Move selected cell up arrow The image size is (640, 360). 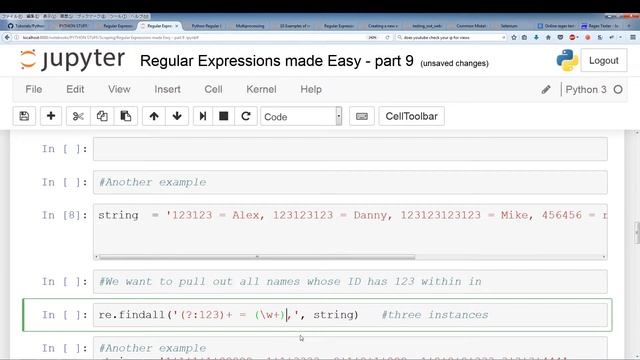pyautogui.click(x=154, y=116)
